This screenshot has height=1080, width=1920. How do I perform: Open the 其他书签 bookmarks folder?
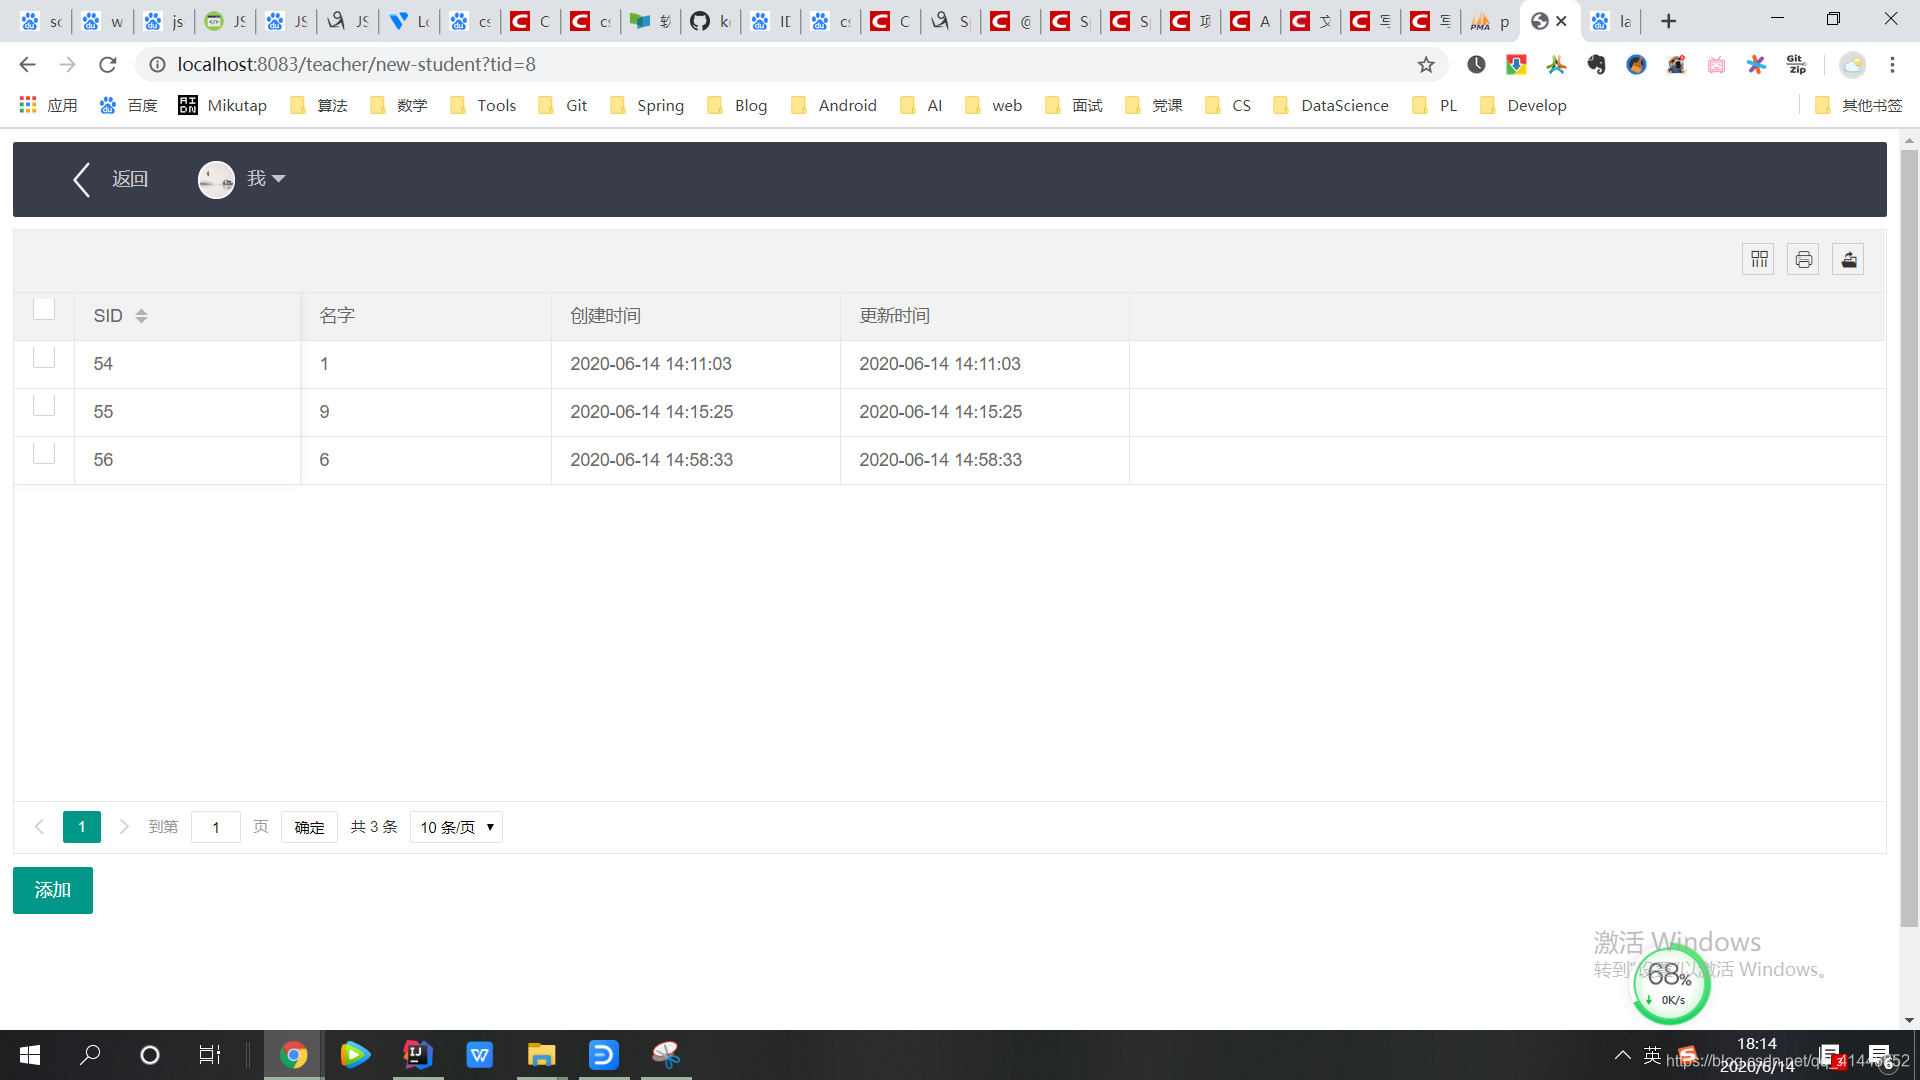click(x=1859, y=106)
